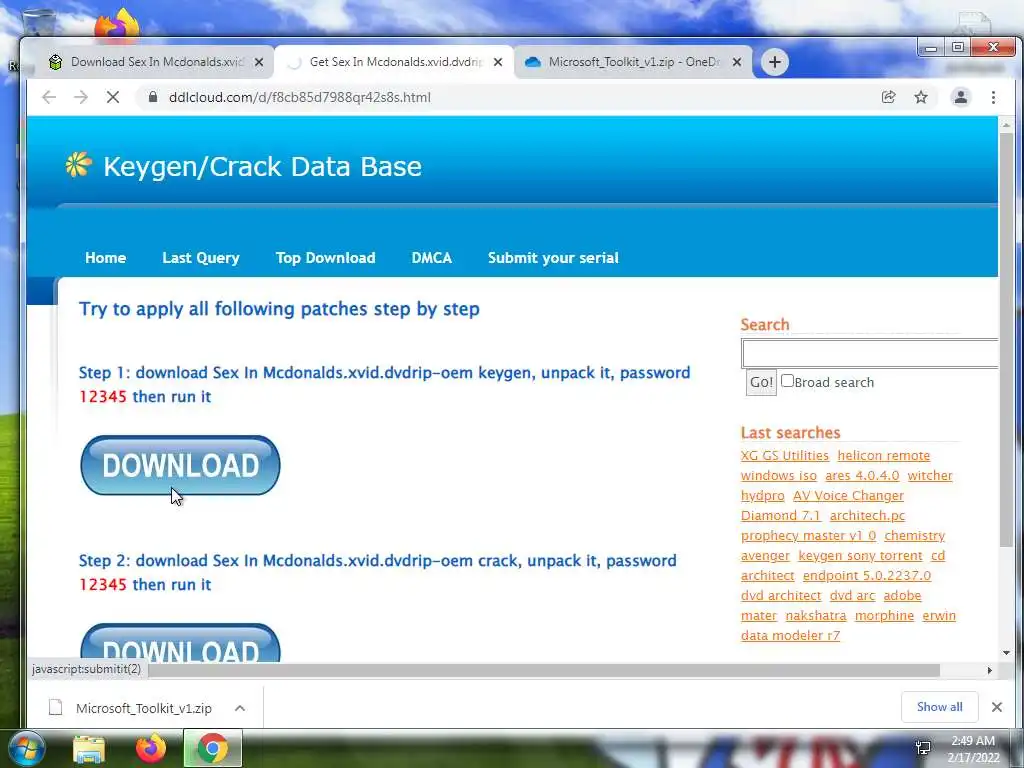Bookmark this page with the star icon
The image size is (1024, 768).
[921, 97]
